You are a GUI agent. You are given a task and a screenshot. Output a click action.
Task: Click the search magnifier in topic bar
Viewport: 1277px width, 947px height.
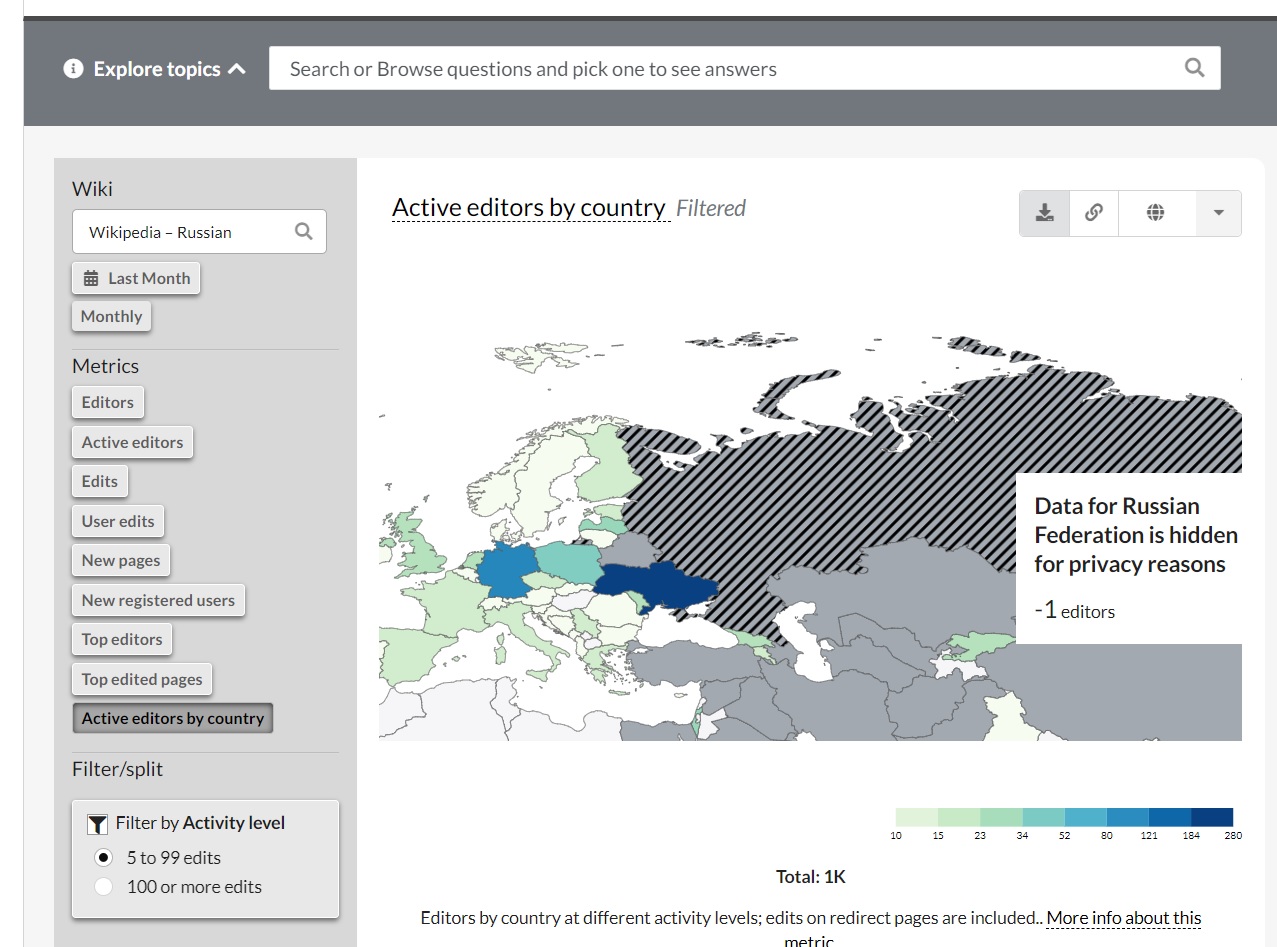[x=1194, y=68]
